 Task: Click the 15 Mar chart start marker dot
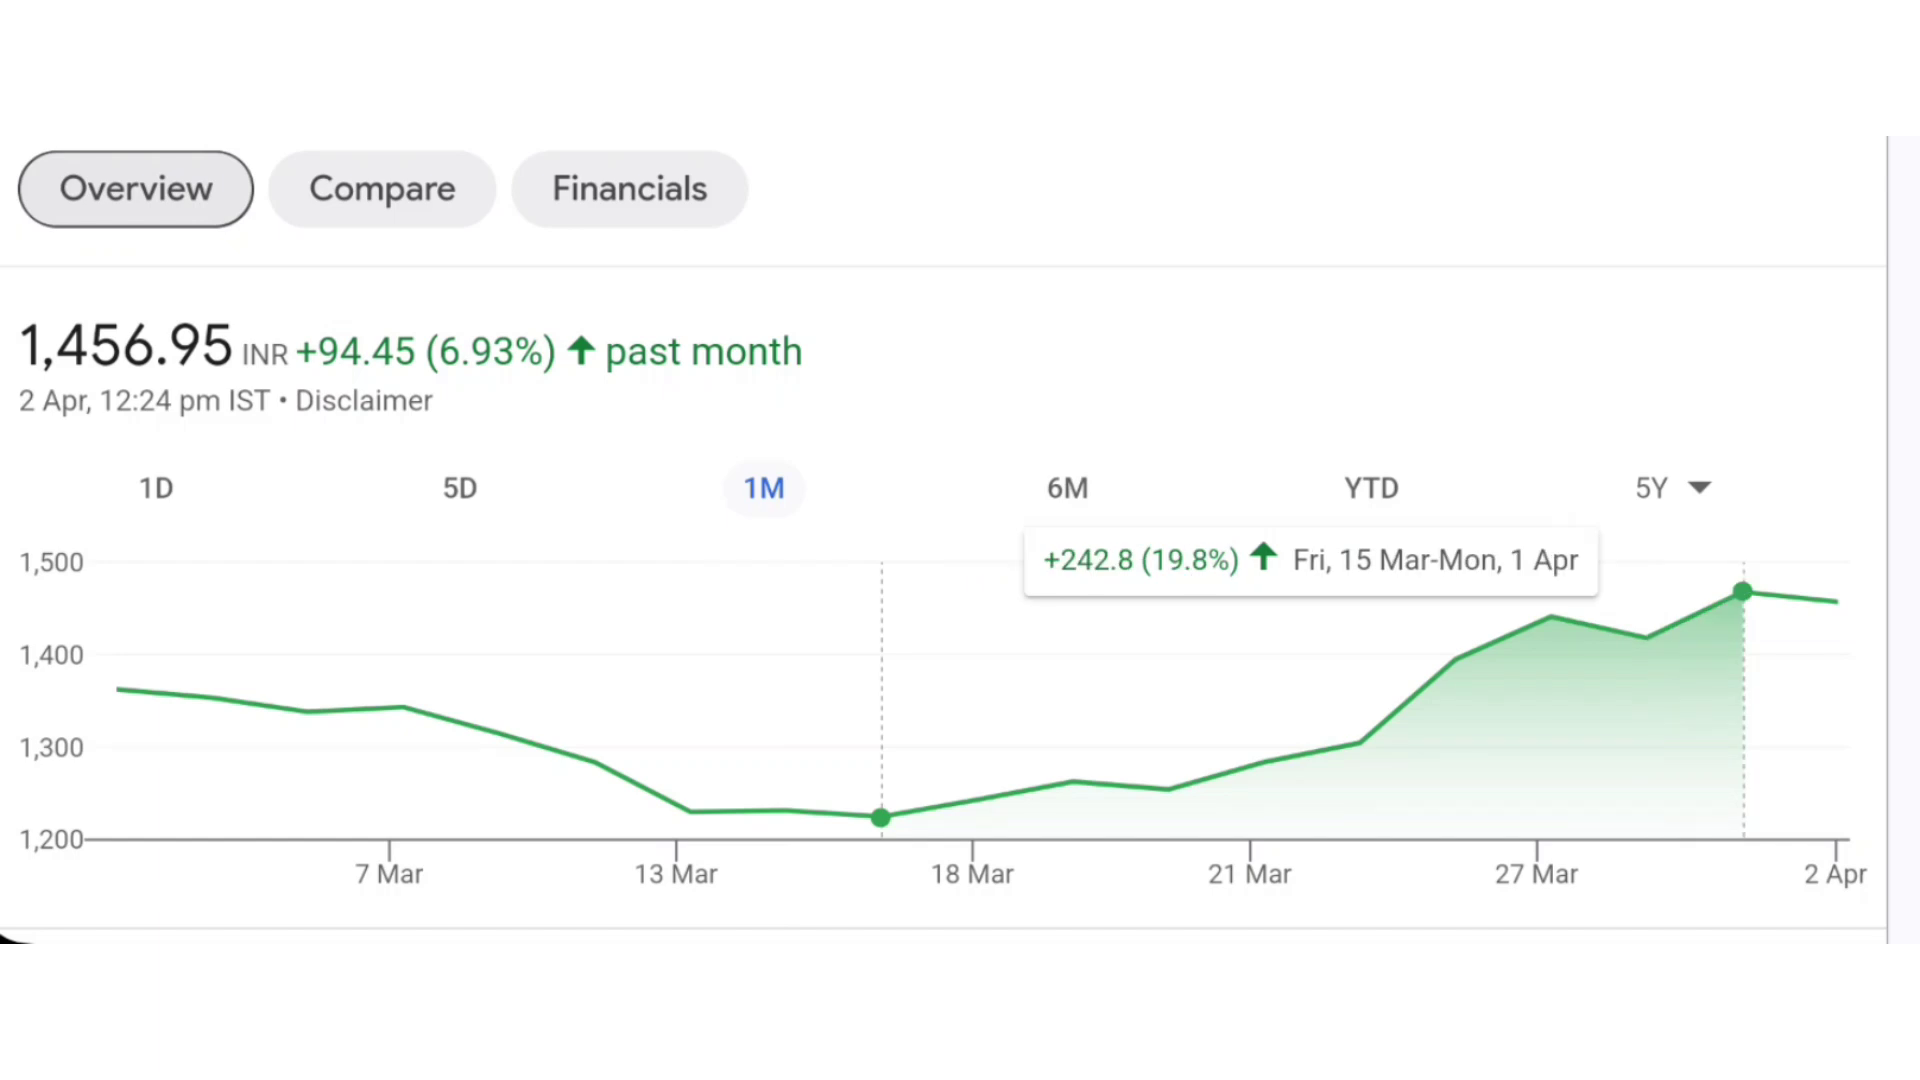[881, 818]
